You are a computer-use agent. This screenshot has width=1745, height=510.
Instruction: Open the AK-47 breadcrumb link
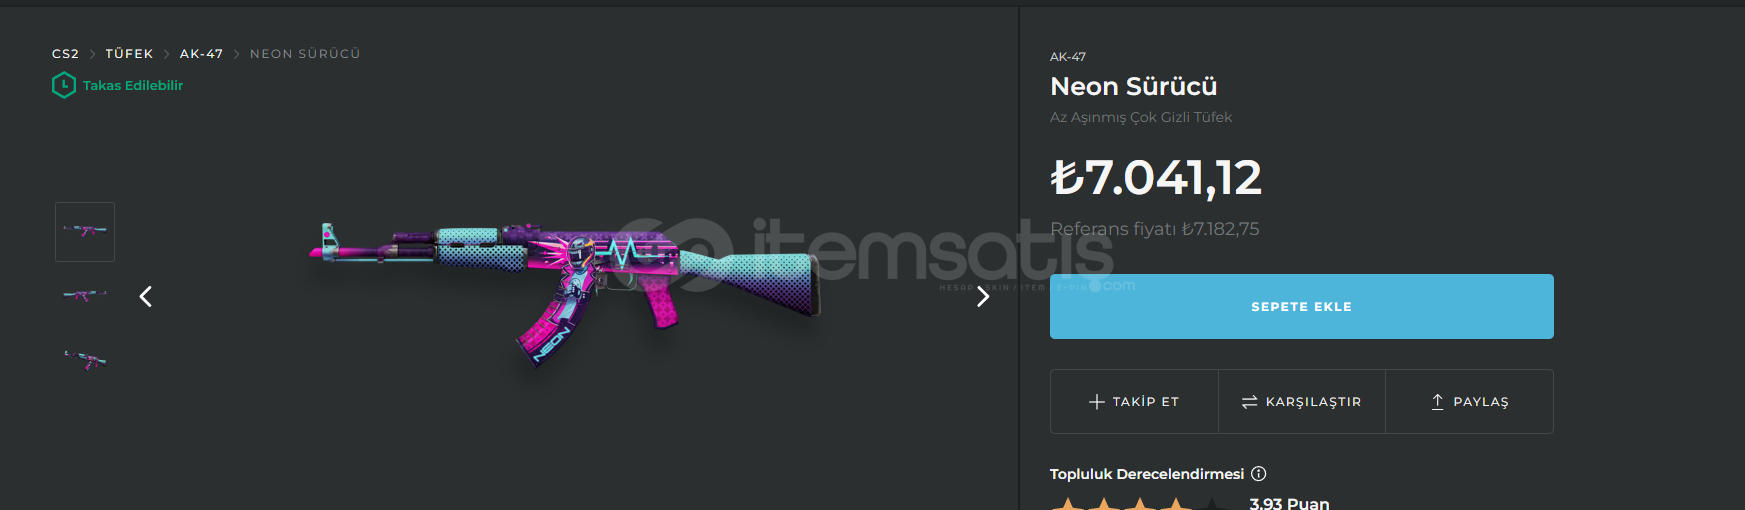coord(201,54)
